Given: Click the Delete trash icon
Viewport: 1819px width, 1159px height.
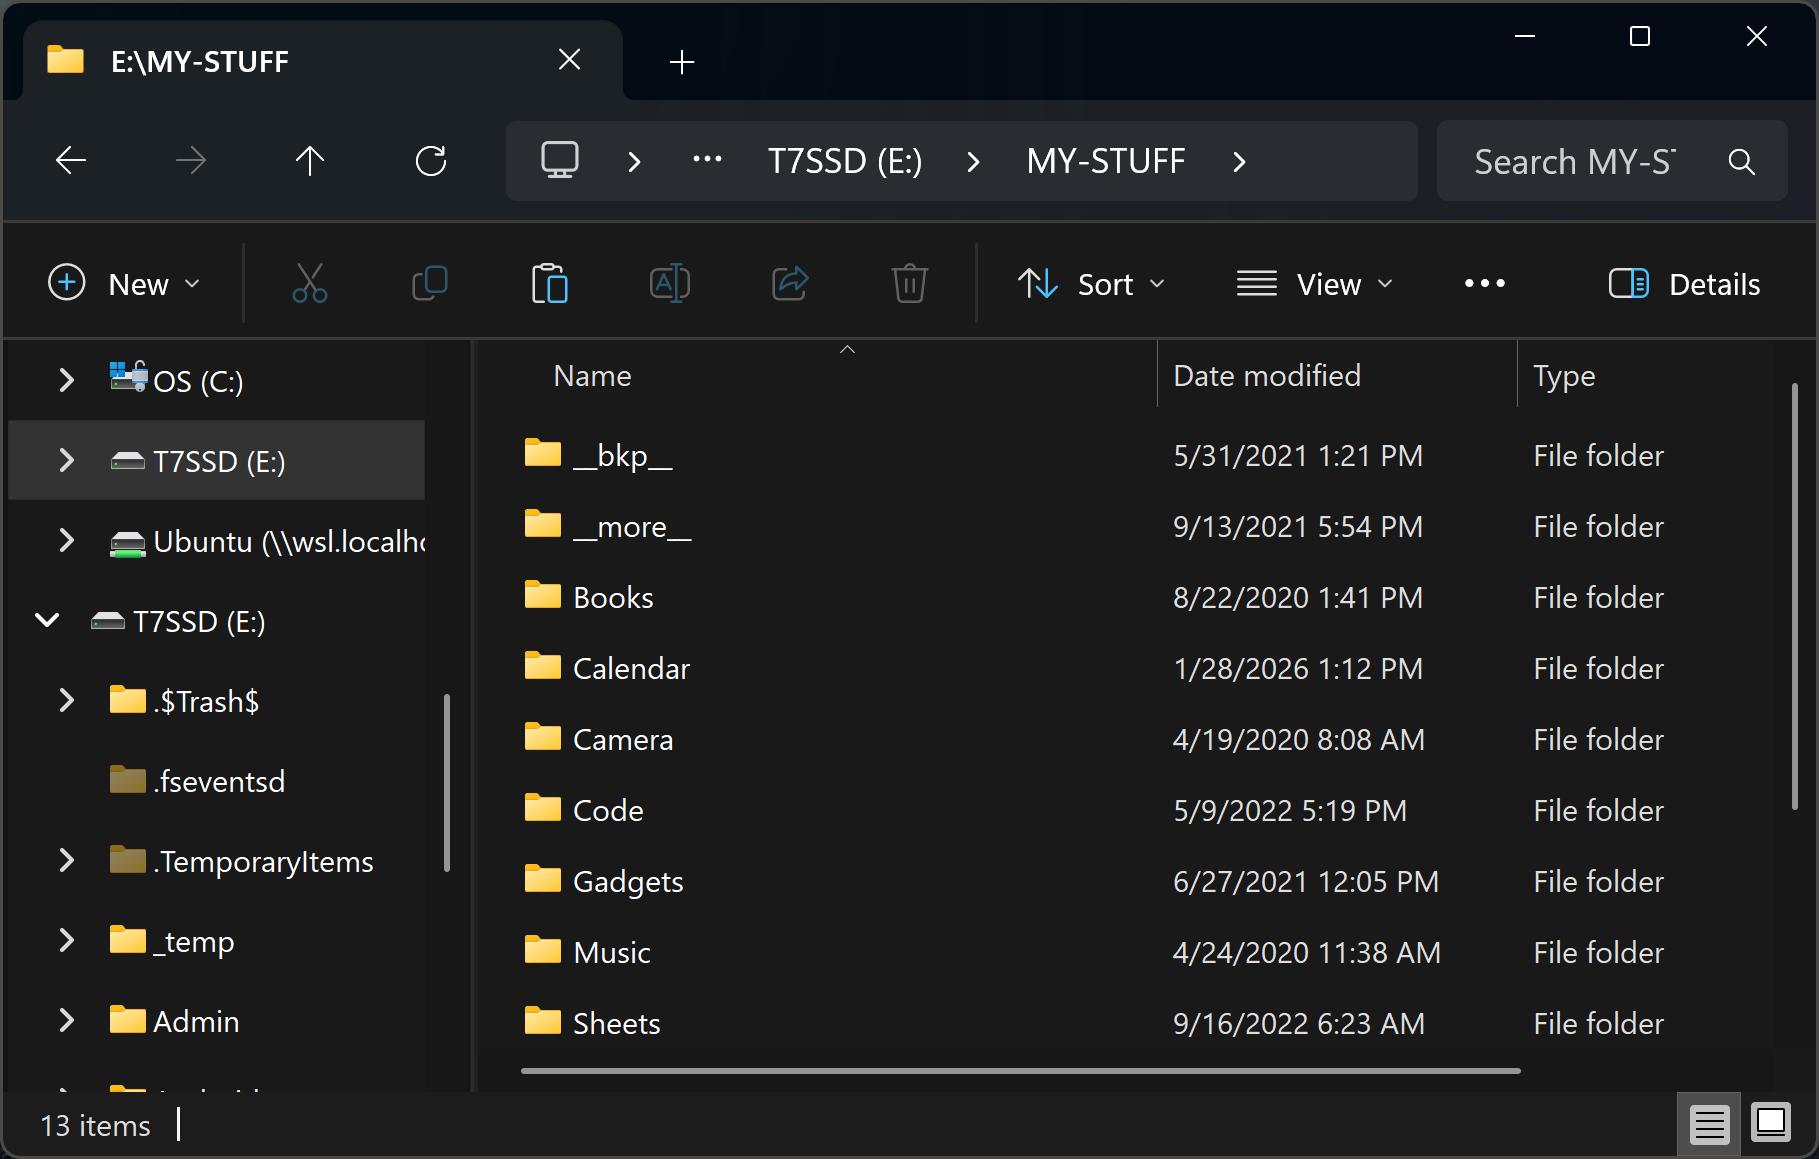Looking at the screenshot, I should (909, 284).
